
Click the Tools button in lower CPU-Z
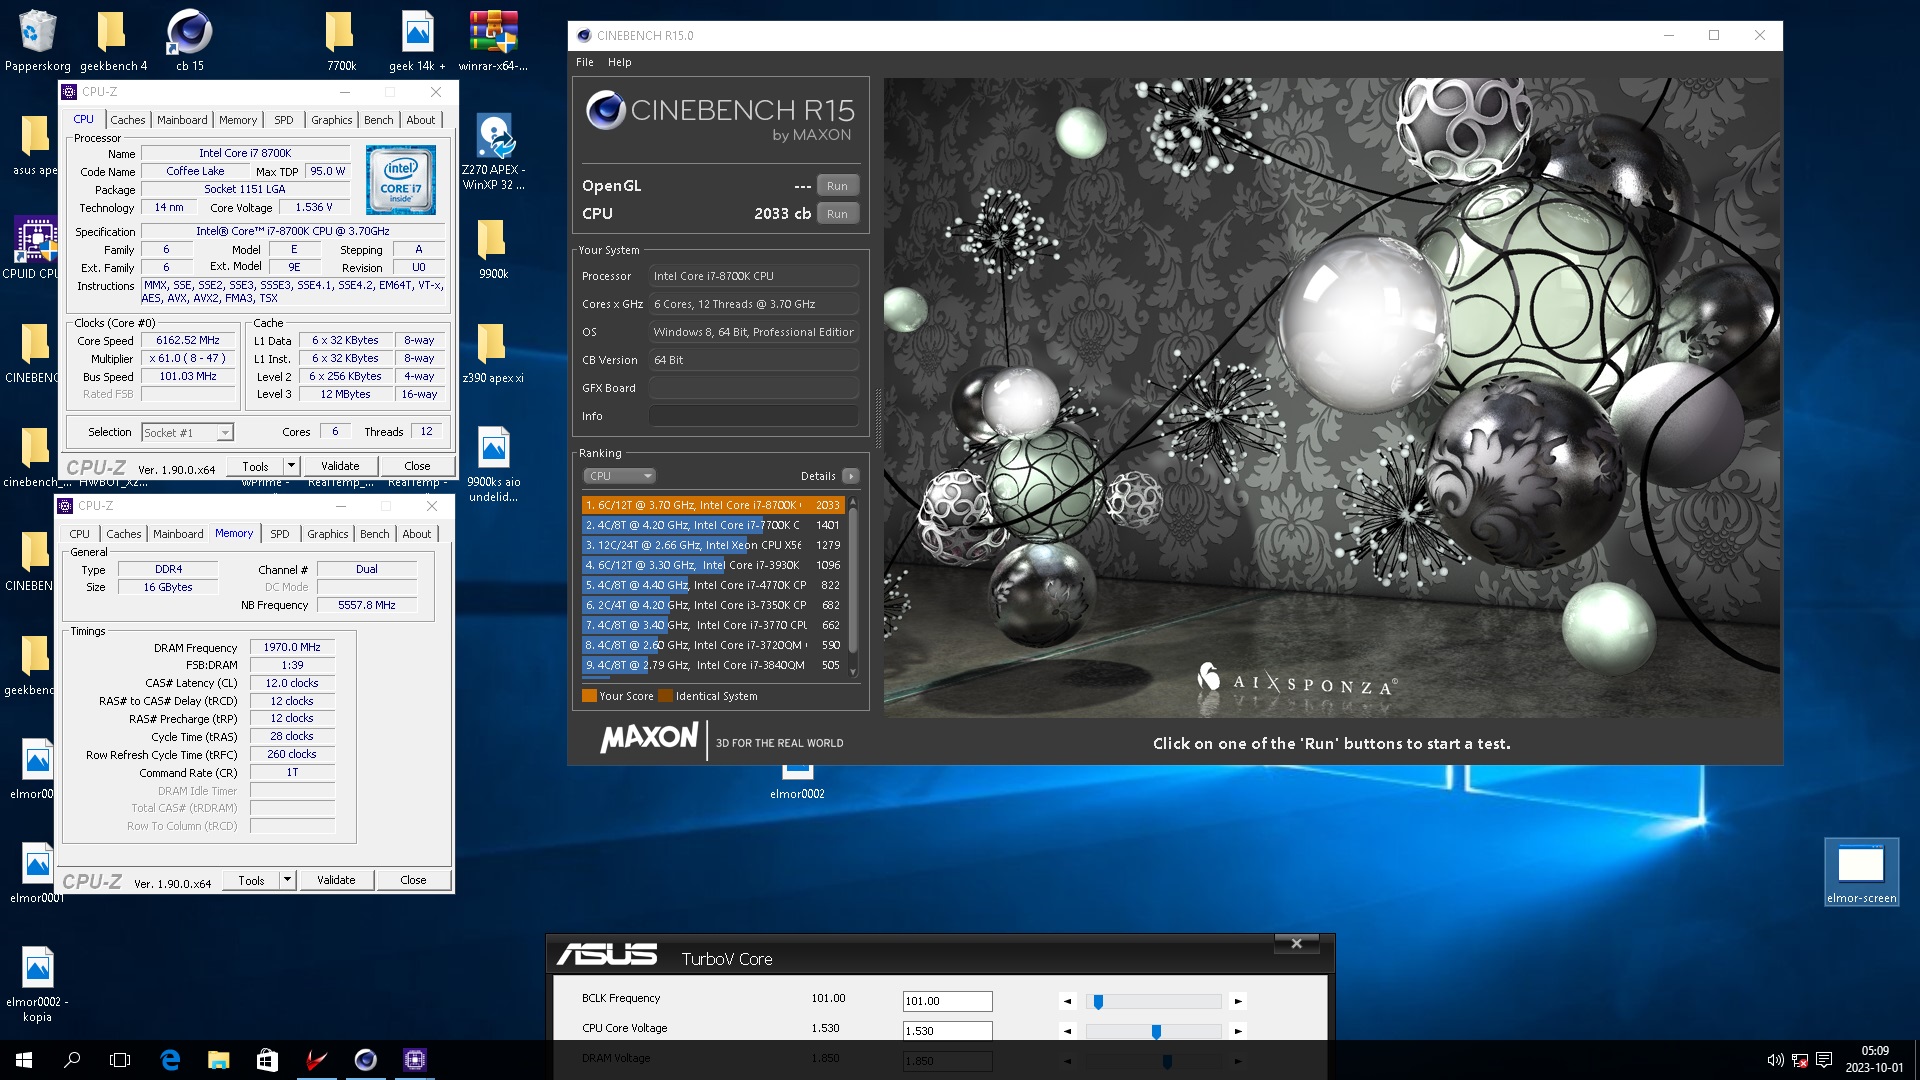251,880
